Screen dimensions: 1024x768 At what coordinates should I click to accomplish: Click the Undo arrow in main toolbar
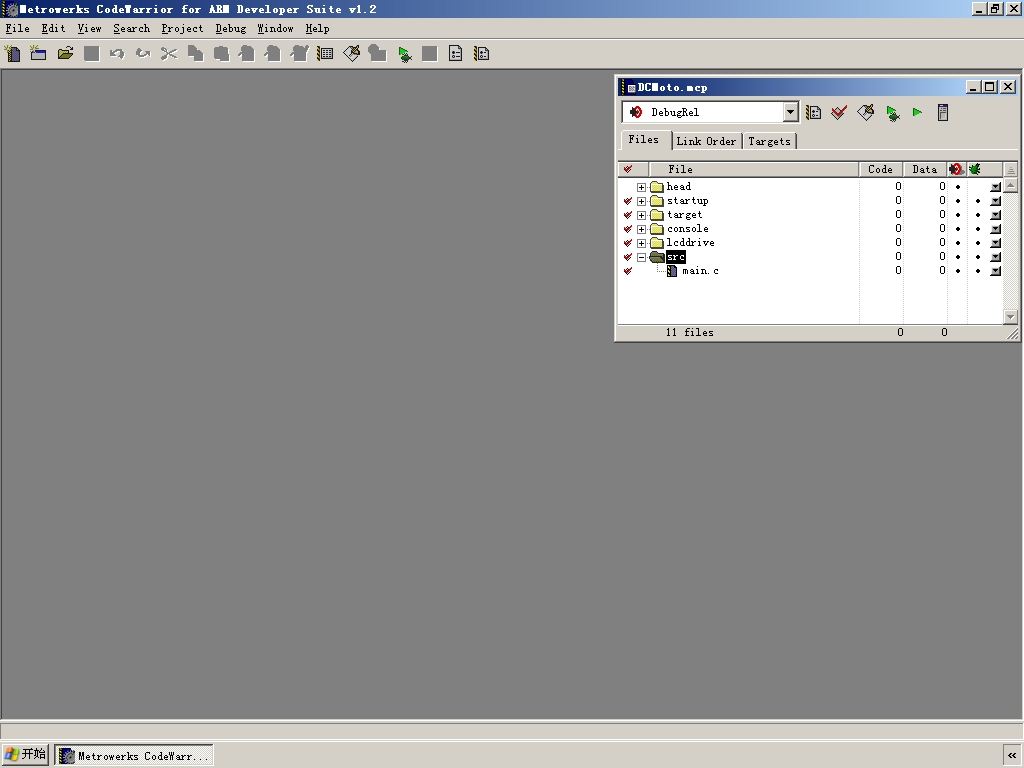[x=117, y=54]
